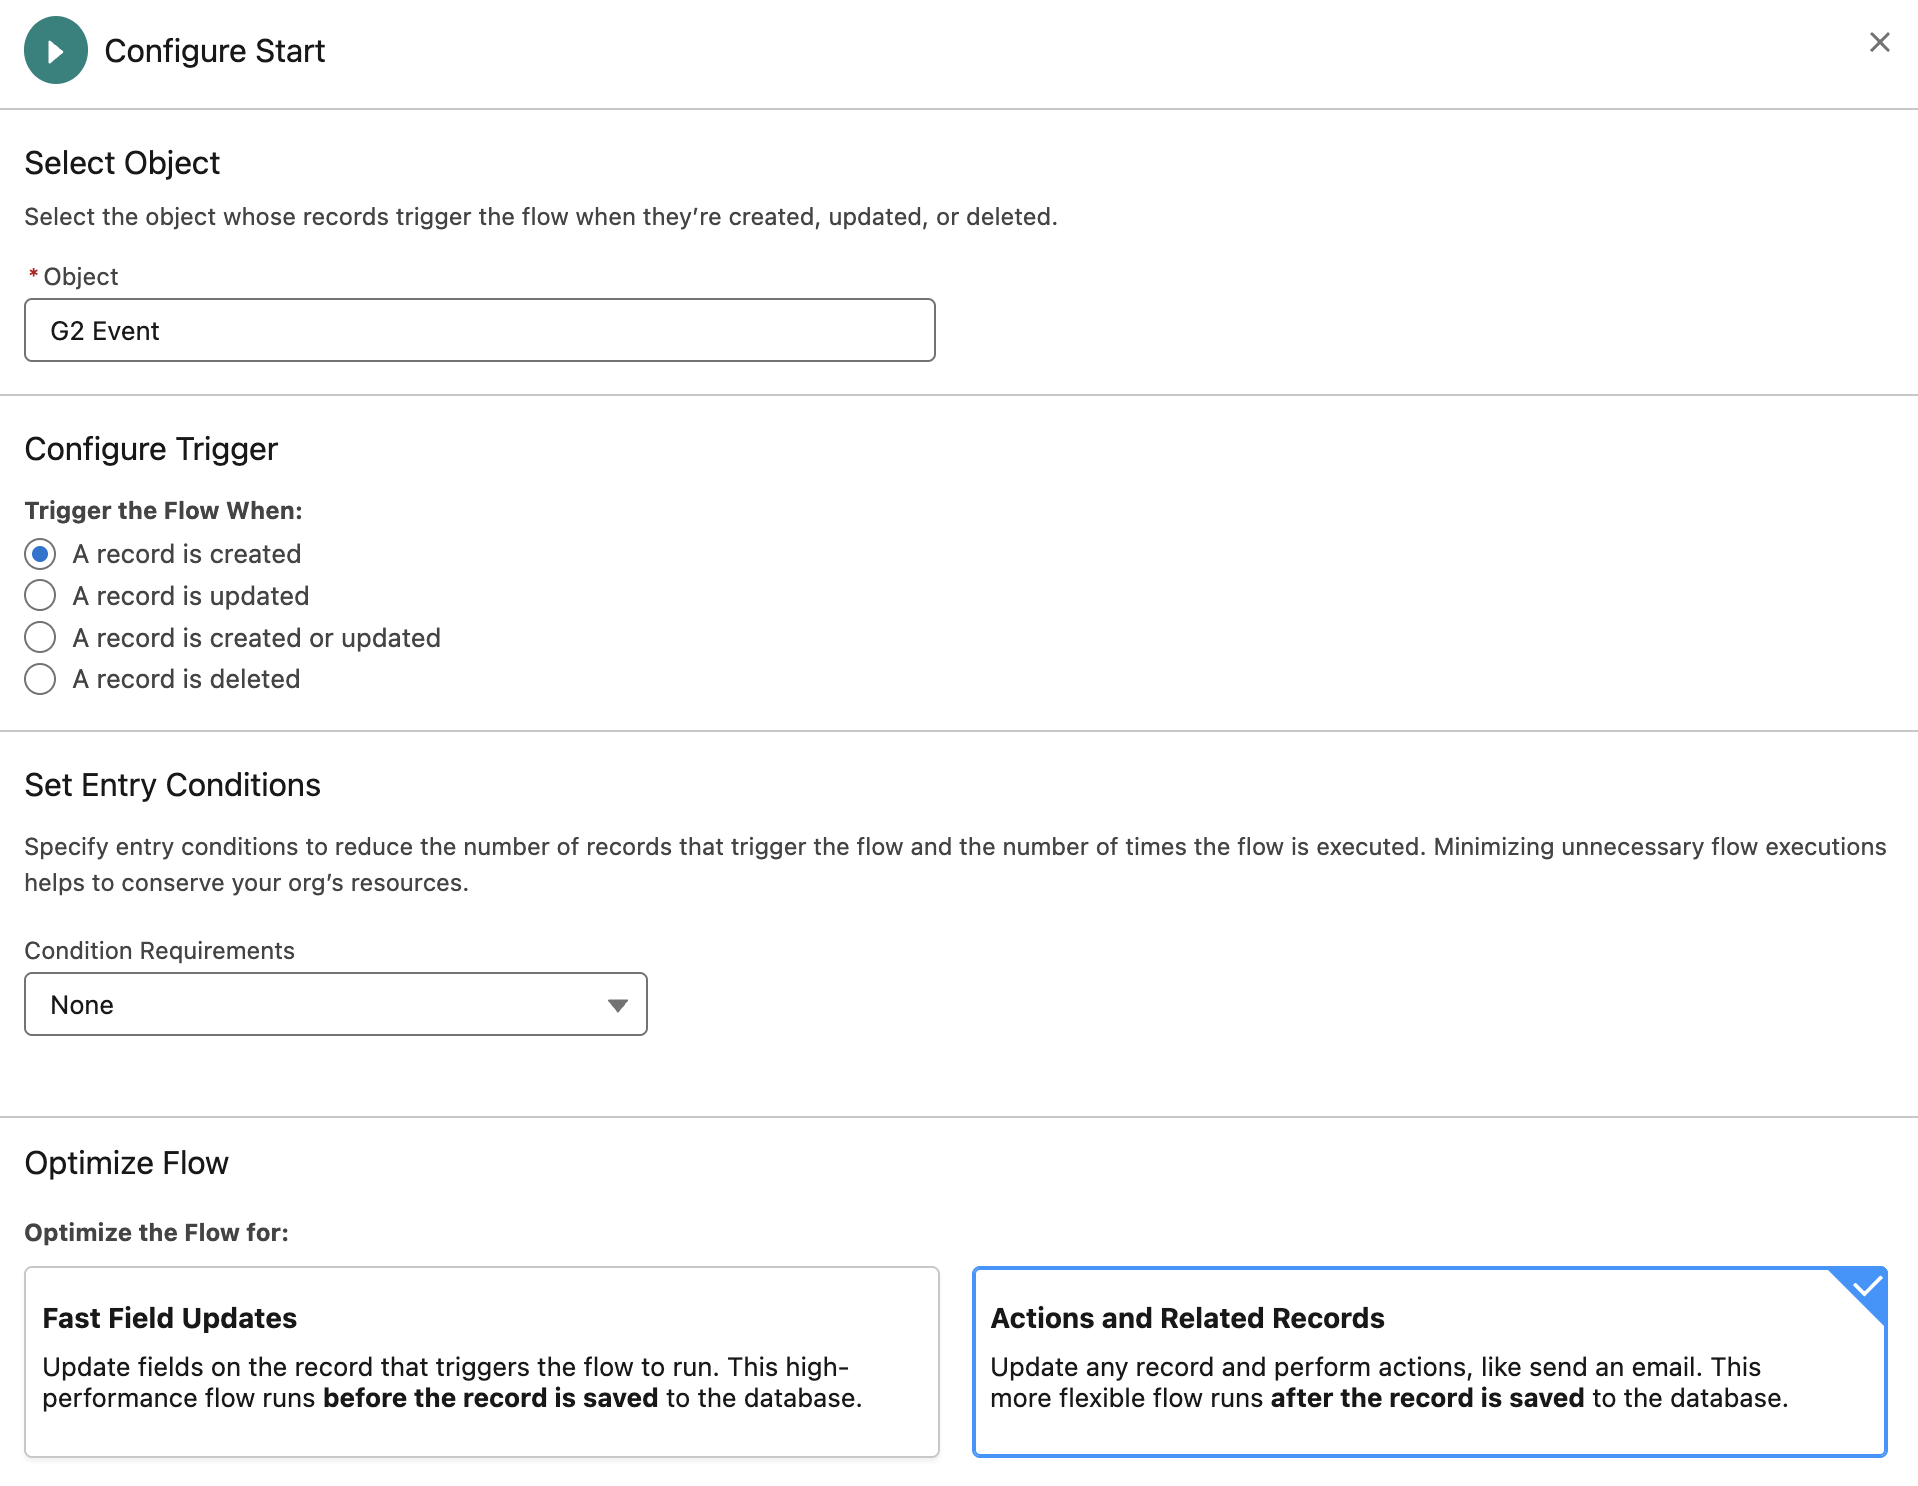Click the blue checkmark on selected card
The height and width of the screenshot is (1486, 1918).
(1866, 1286)
